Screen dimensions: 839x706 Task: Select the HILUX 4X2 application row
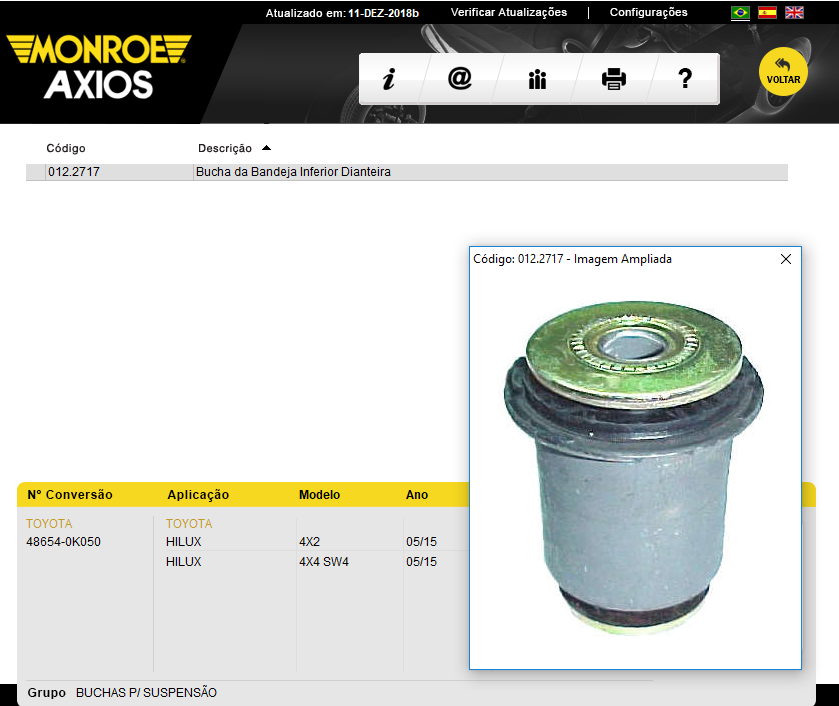(x=184, y=542)
